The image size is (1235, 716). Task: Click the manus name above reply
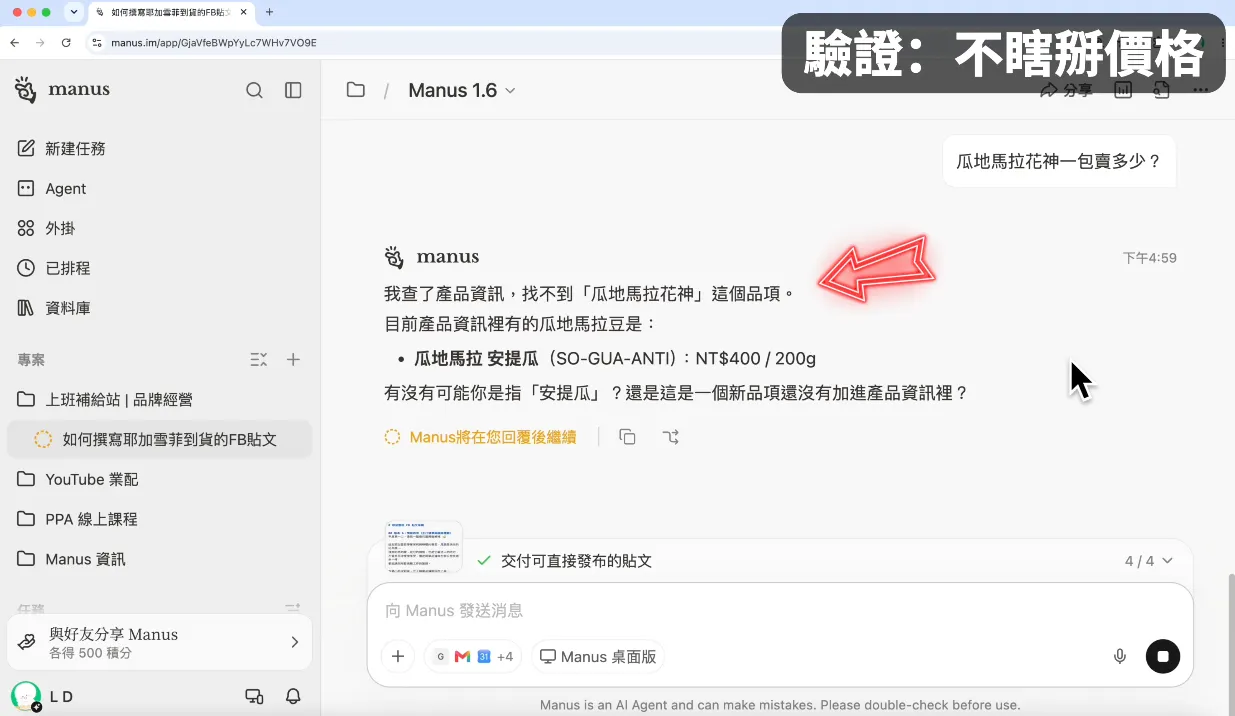(x=448, y=257)
